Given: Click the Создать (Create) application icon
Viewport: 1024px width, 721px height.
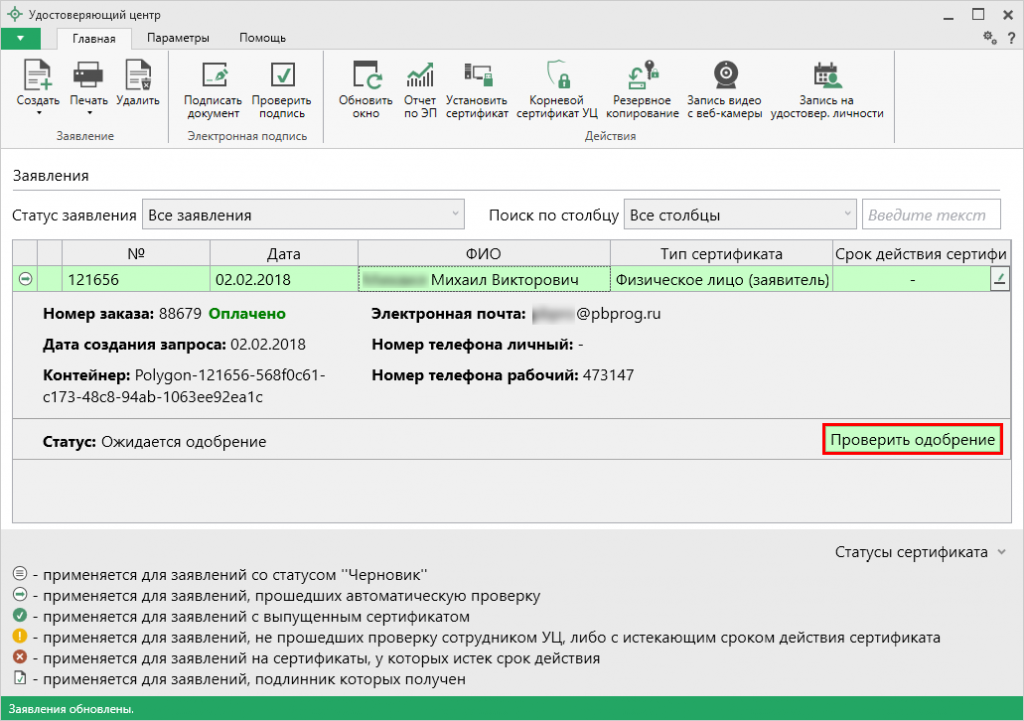Looking at the screenshot, I should (x=38, y=77).
